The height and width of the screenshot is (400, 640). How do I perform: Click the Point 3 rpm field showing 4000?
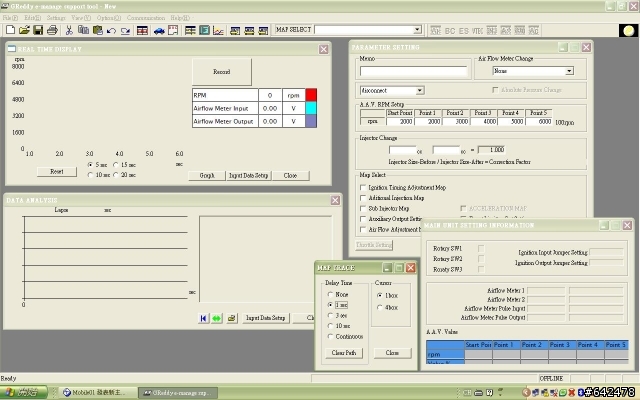tap(483, 121)
